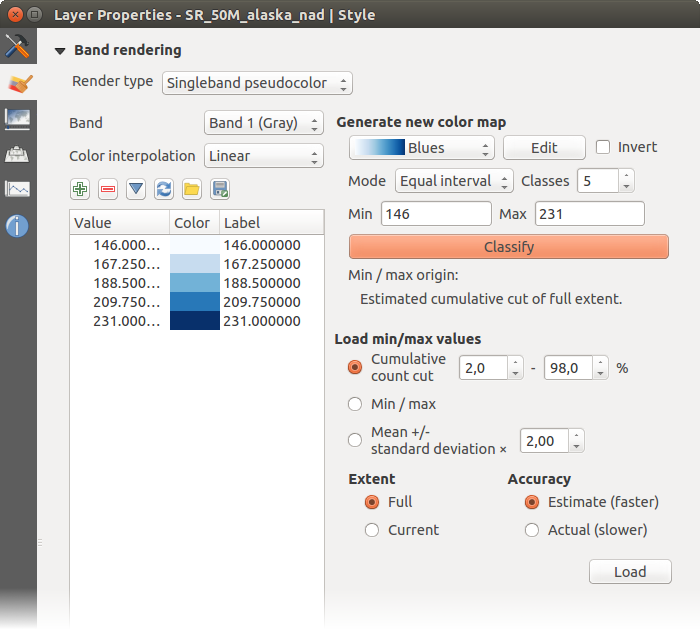700x630 pixels.
Task: Open the Render type dropdown
Action: click(x=257, y=82)
